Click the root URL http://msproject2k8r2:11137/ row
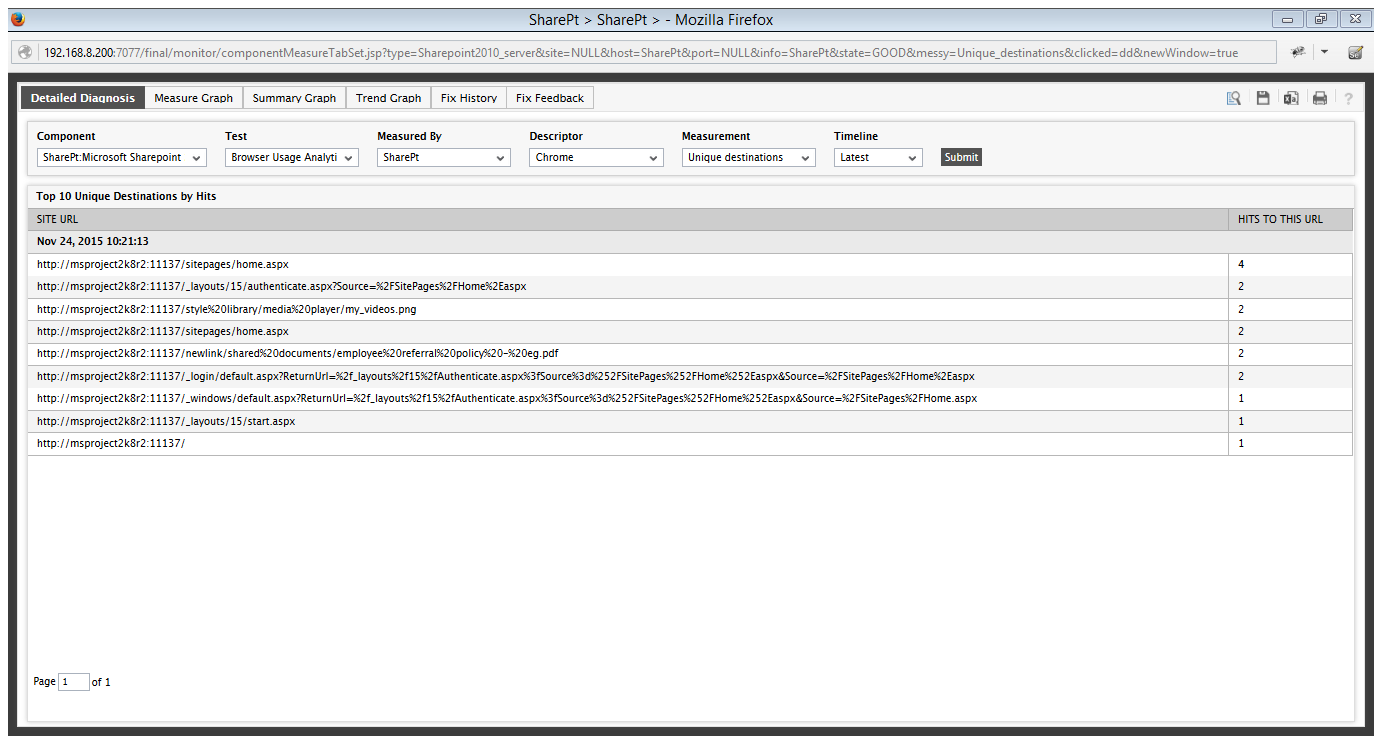The height and width of the screenshot is (744, 1382). [x=628, y=443]
